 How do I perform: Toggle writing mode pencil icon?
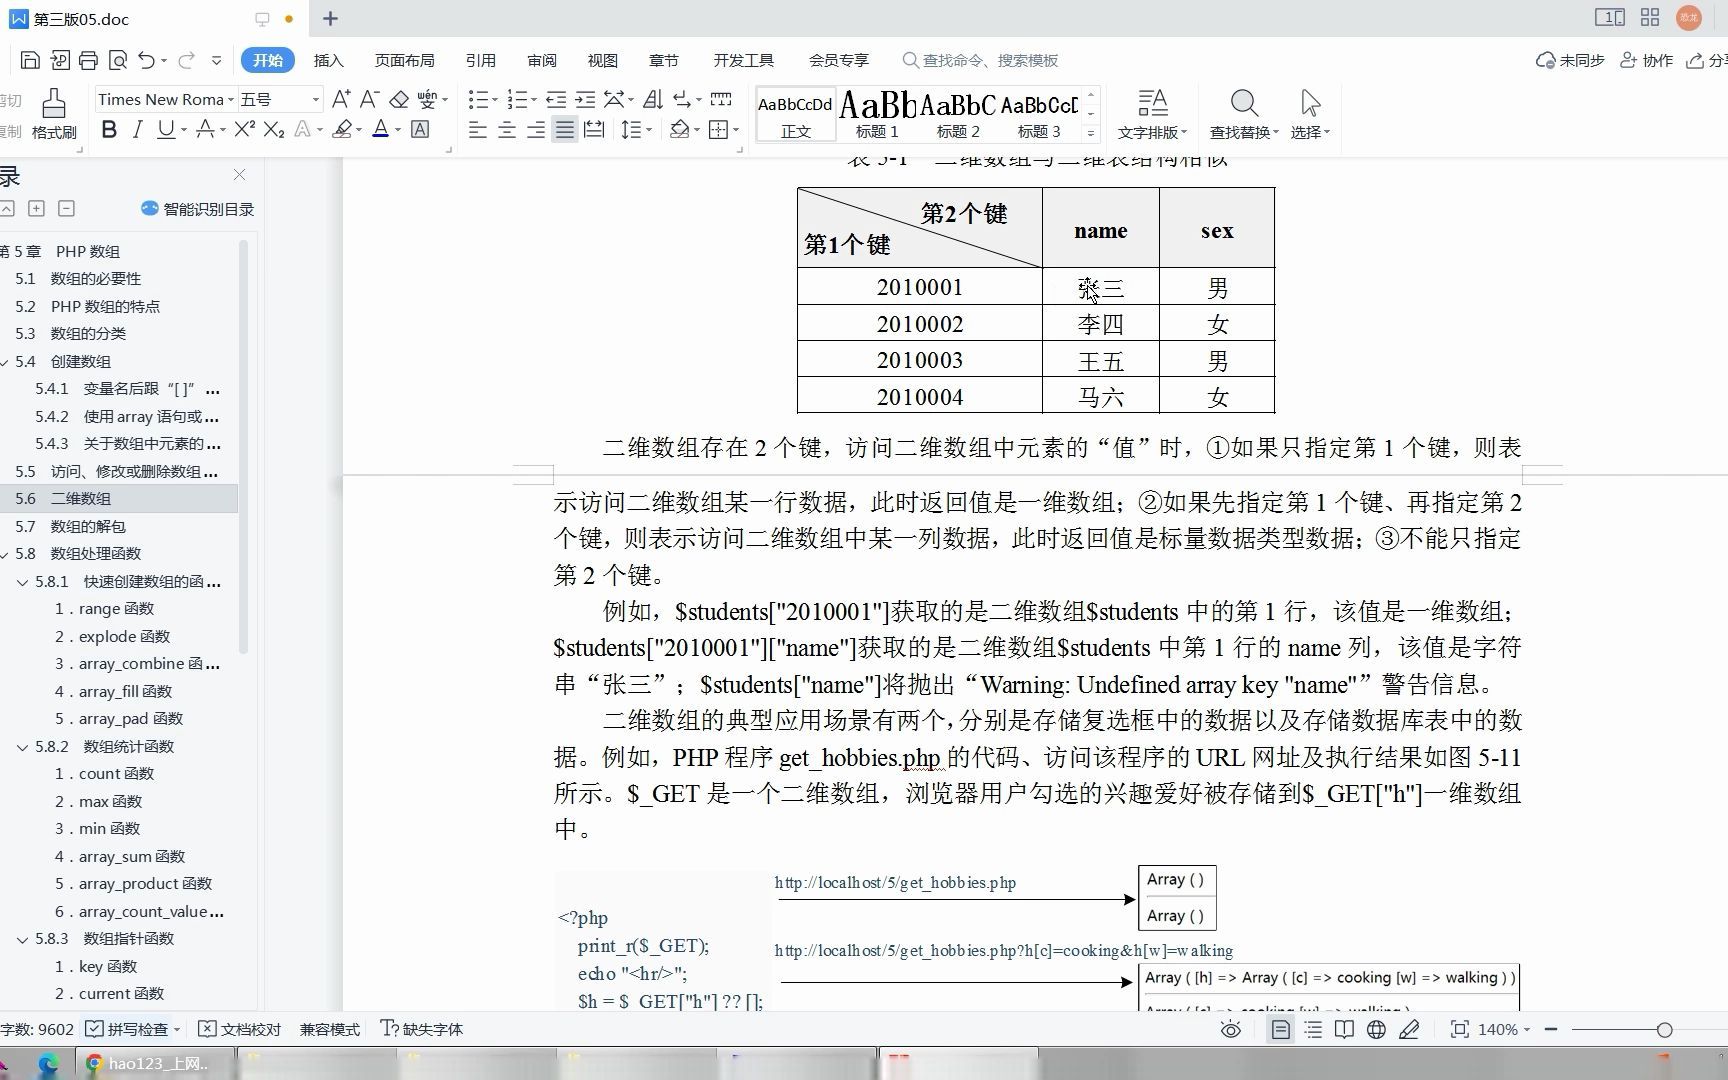coord(1409,1029)
